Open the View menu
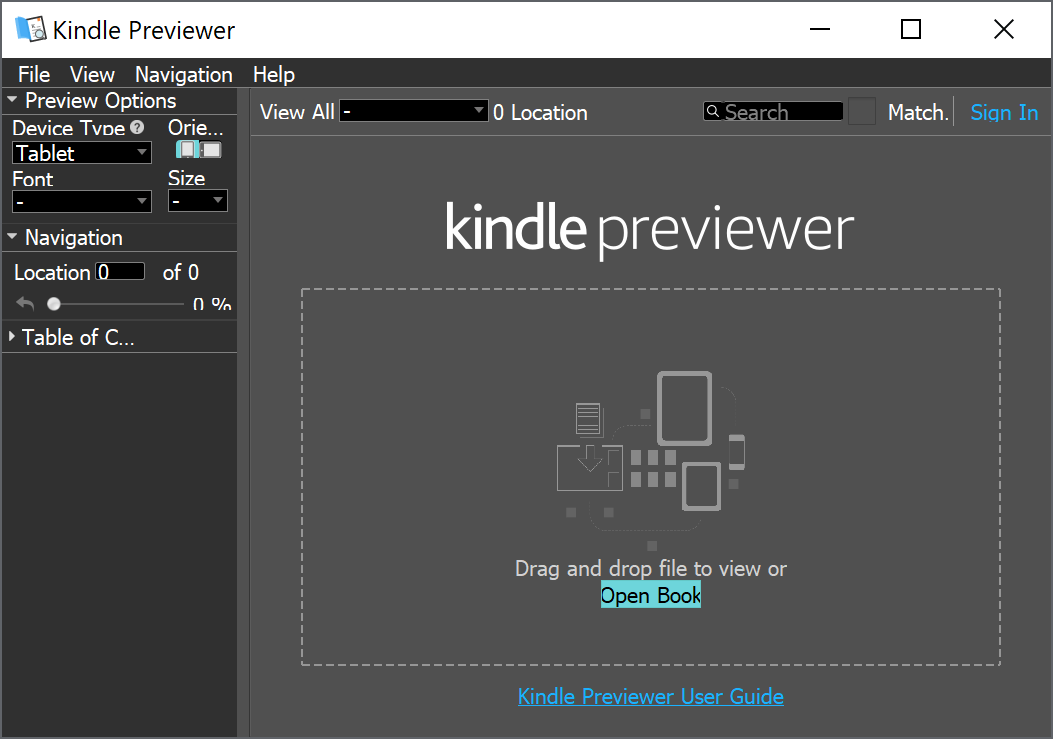 93,74
